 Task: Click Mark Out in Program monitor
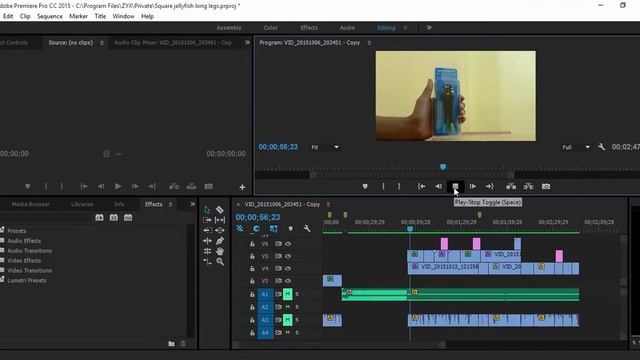399,186
